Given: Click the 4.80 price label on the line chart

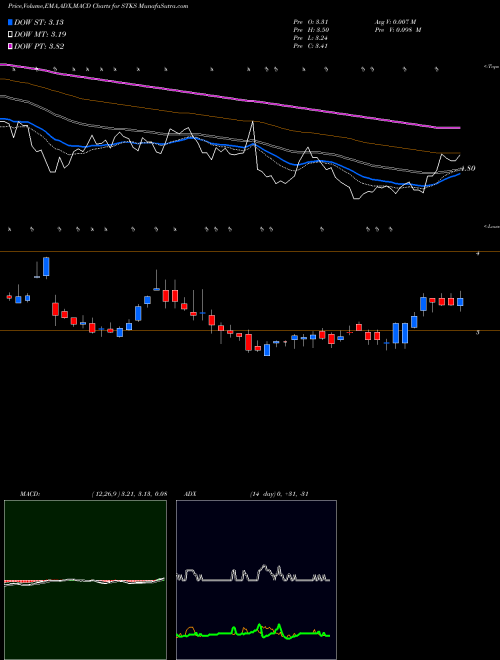Looking at the screenshot, I should [x=468, y=168].
